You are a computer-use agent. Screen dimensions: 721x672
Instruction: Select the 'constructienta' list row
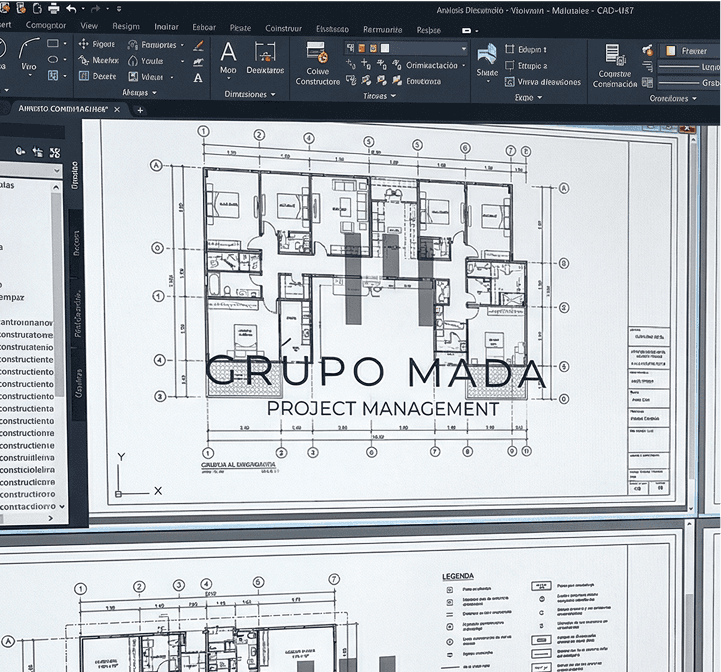point(27,408)
